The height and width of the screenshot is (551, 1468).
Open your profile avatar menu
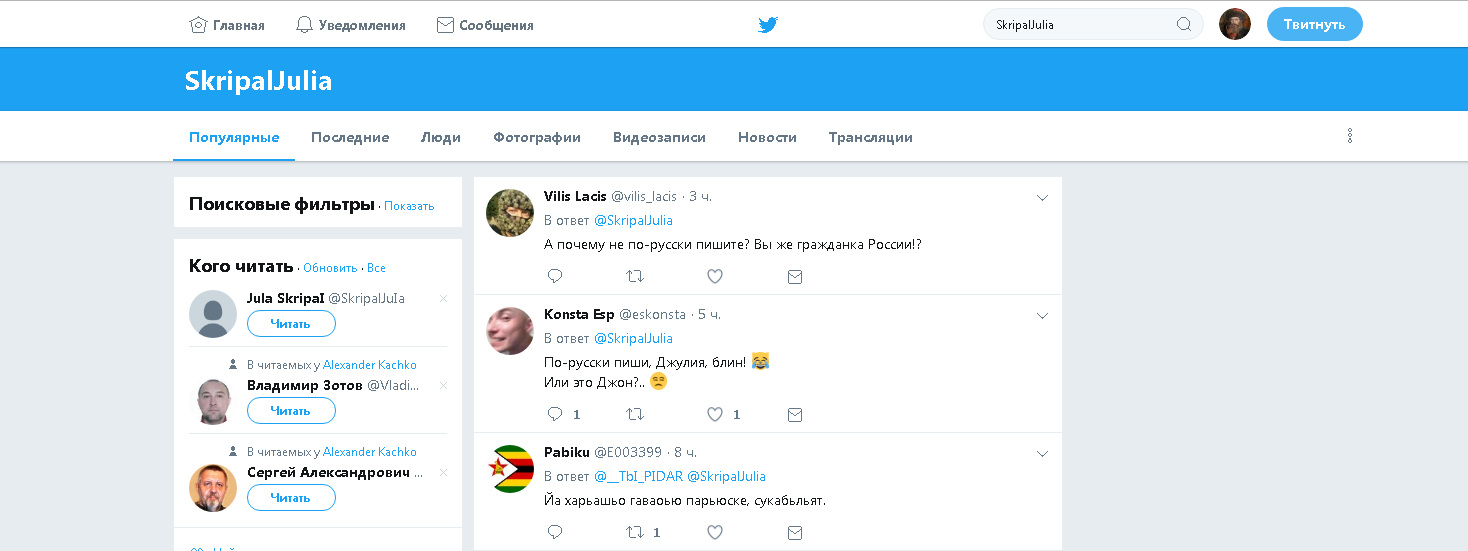click(1235, 25)
